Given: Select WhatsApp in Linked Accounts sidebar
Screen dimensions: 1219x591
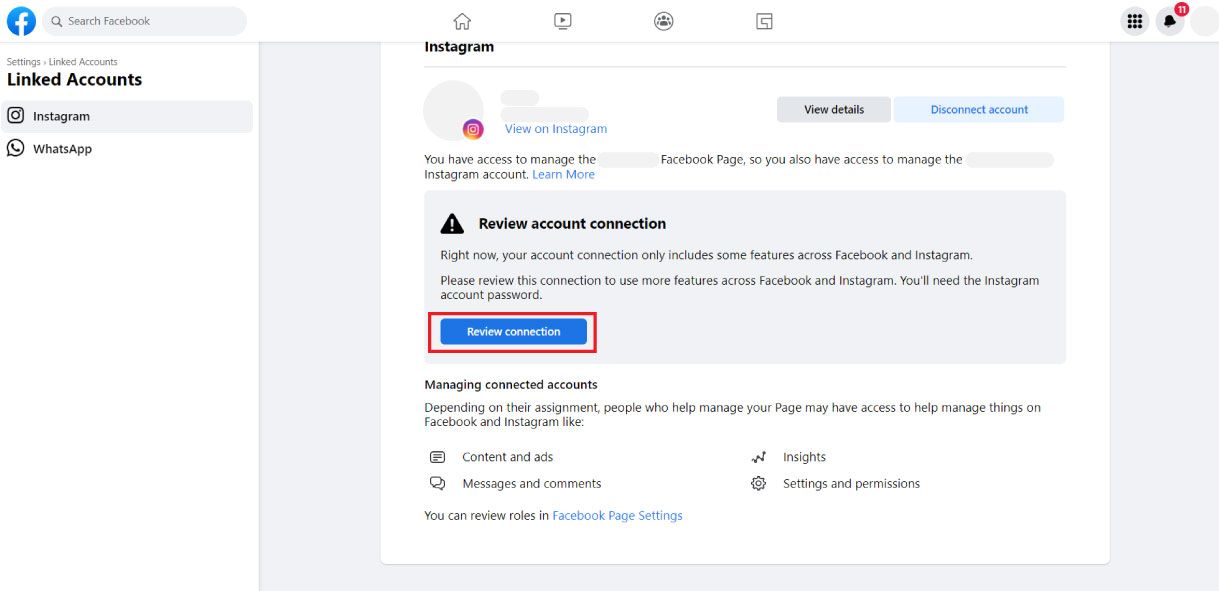Looking at the screenshot, I should [127, 148].
